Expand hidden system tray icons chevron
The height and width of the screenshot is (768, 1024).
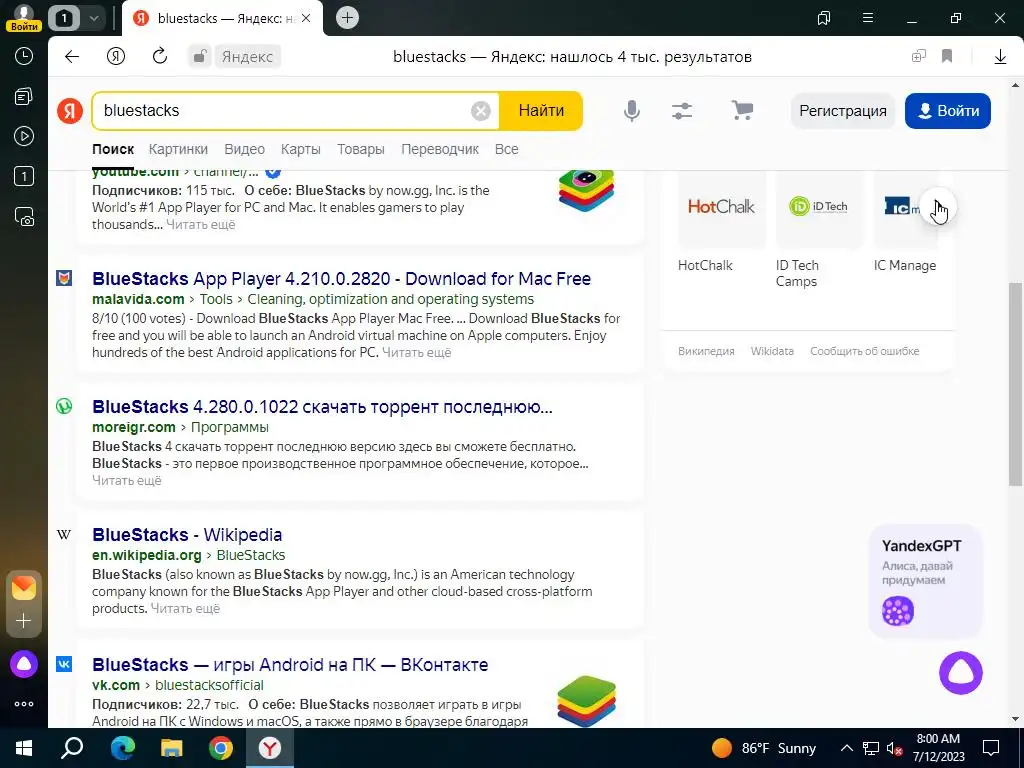click(x=846, y=748)
